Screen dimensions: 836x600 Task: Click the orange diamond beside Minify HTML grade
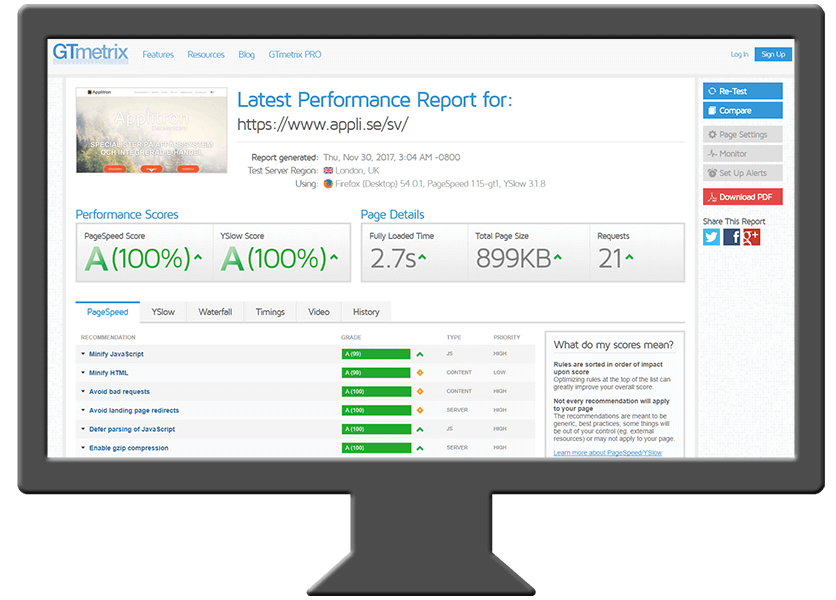[x=420, y=373]
